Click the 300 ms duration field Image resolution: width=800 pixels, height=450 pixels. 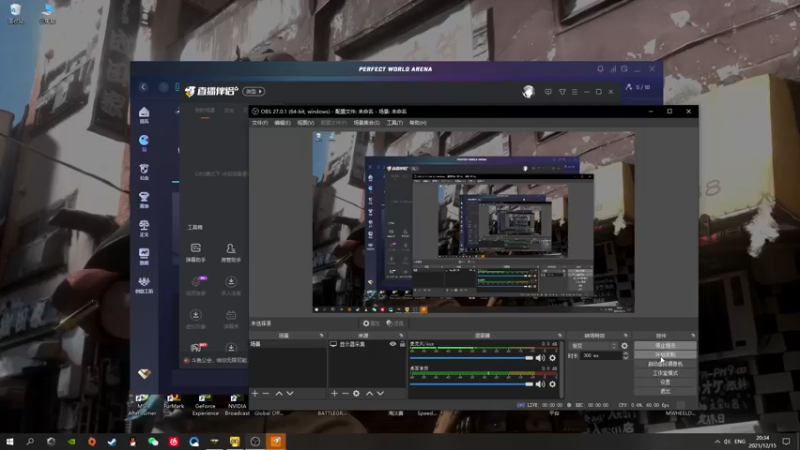[x=602, y=356]
